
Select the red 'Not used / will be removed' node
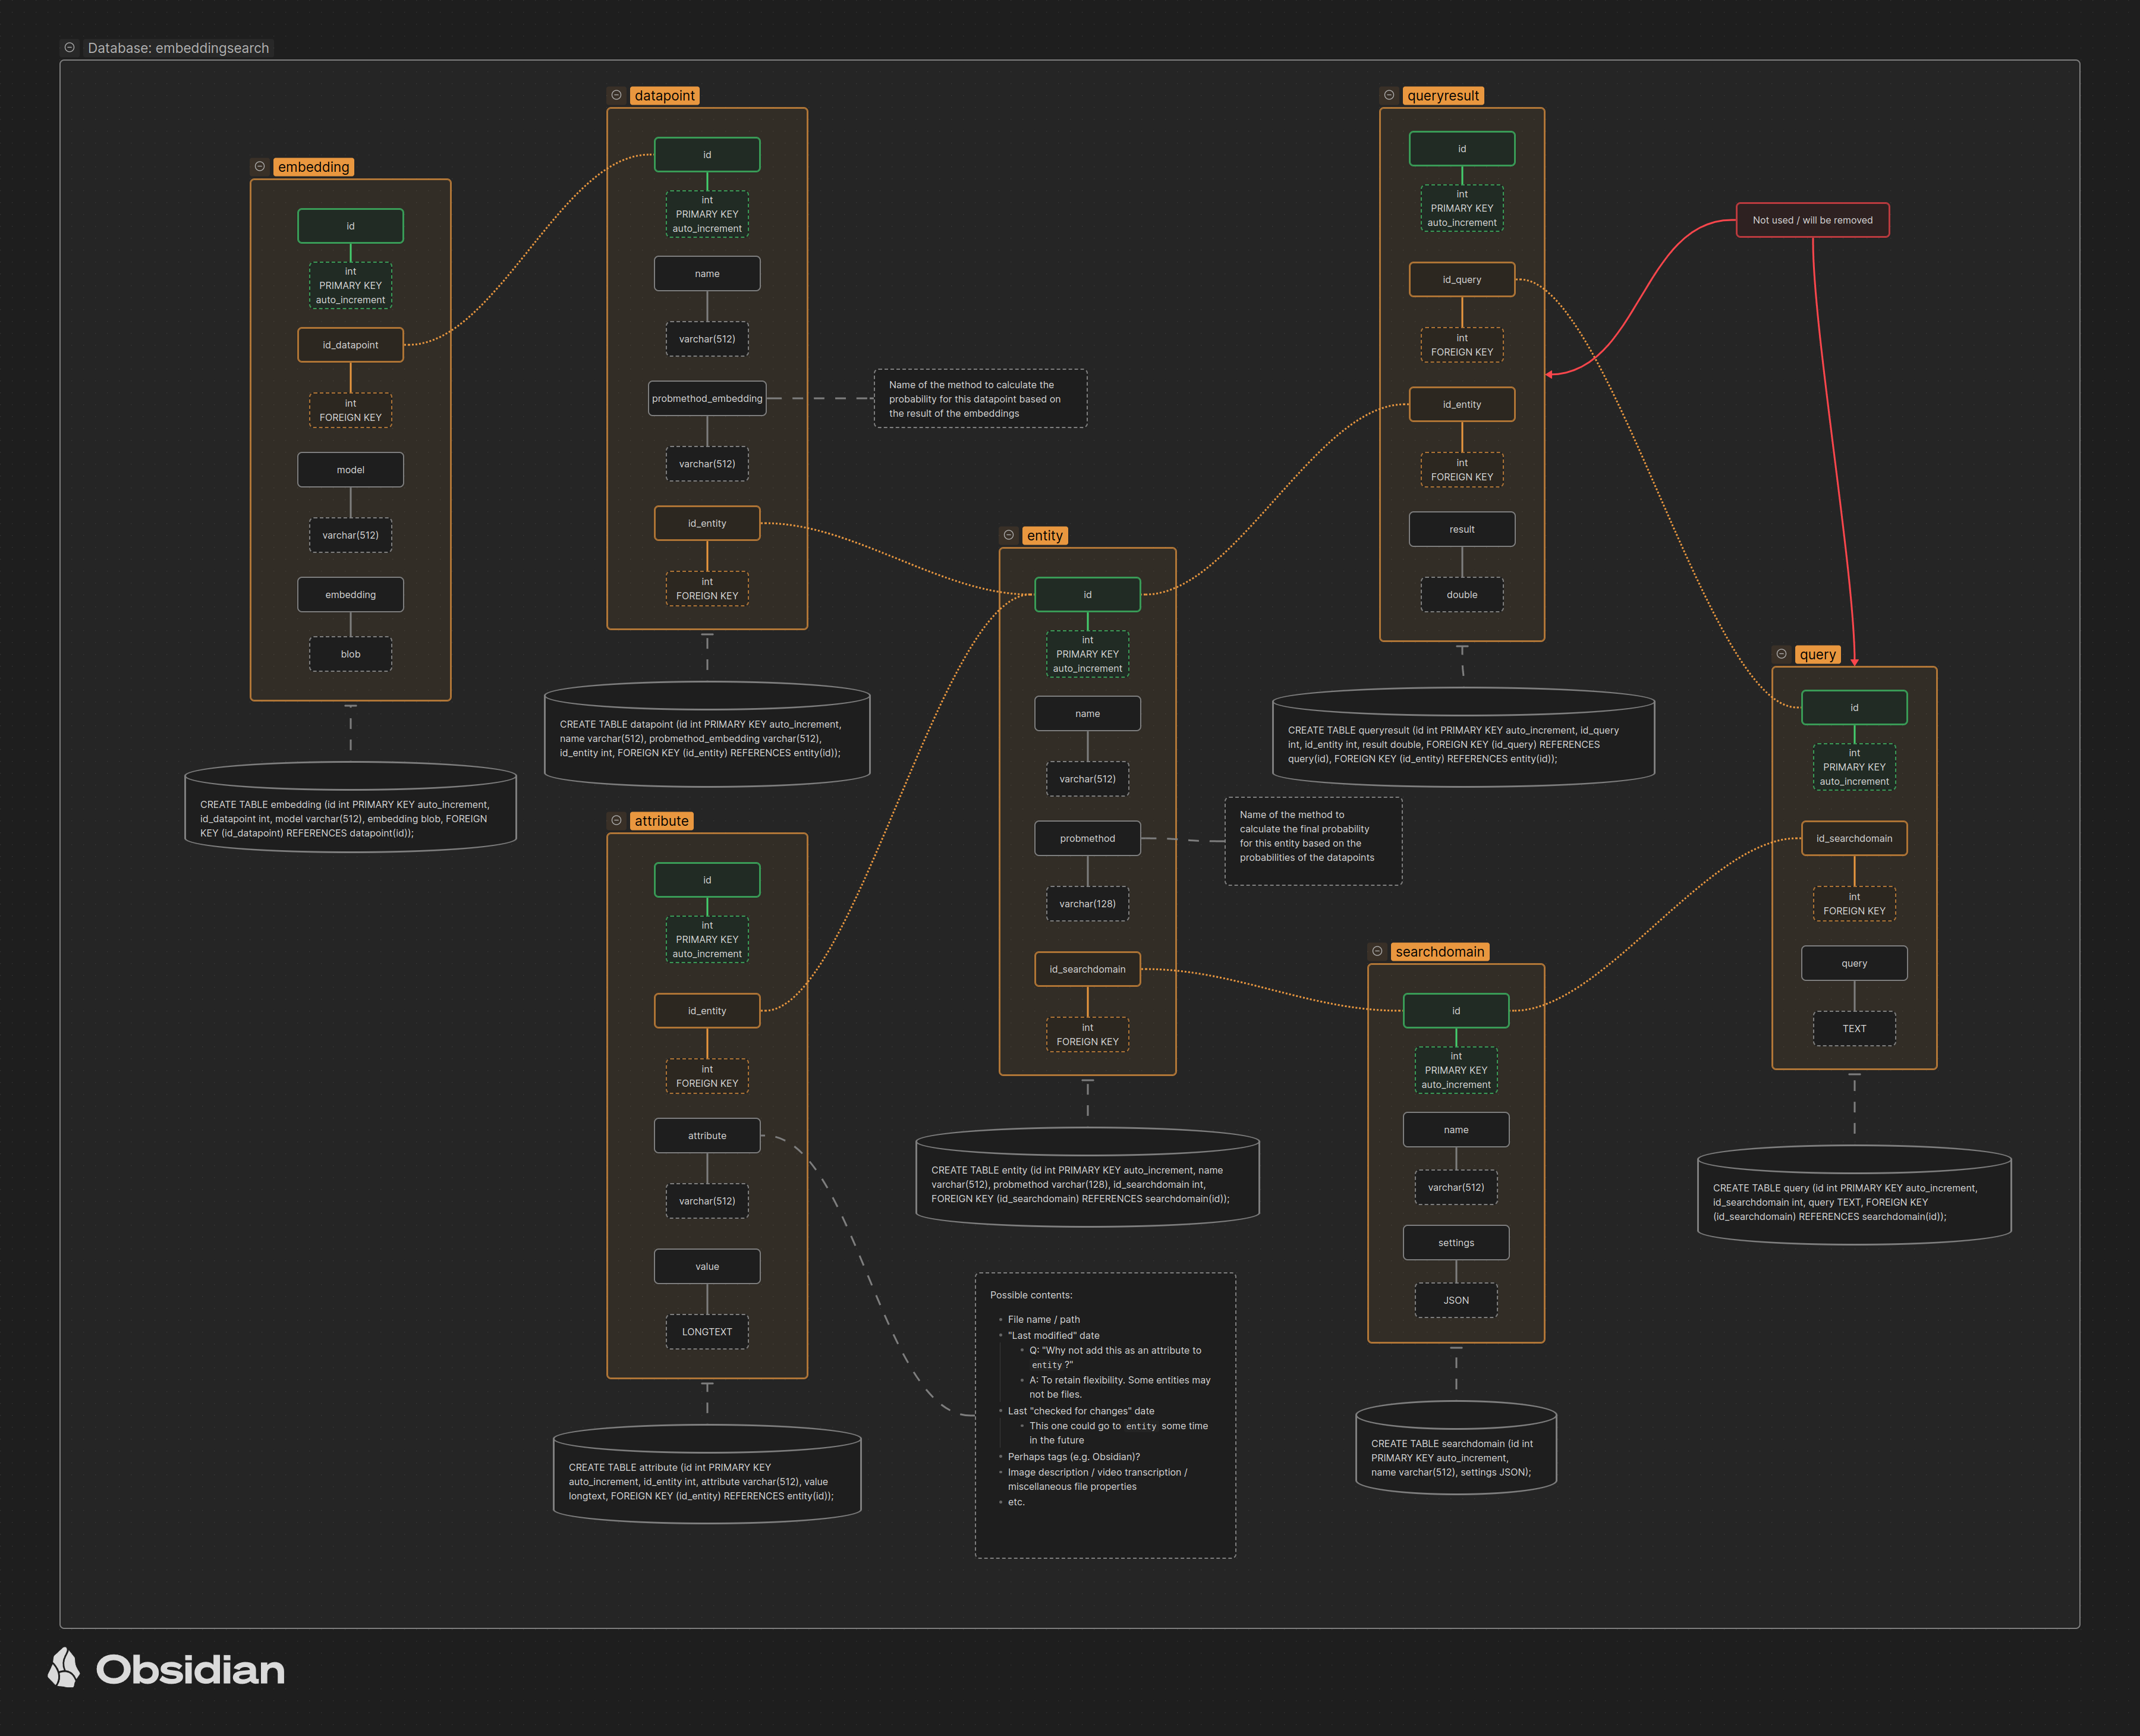click(x=1812, y=220)
